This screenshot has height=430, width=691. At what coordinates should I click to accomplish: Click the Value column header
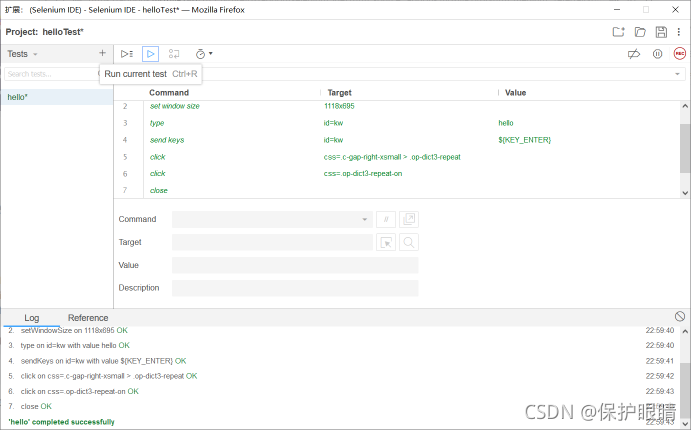point(515,93)
